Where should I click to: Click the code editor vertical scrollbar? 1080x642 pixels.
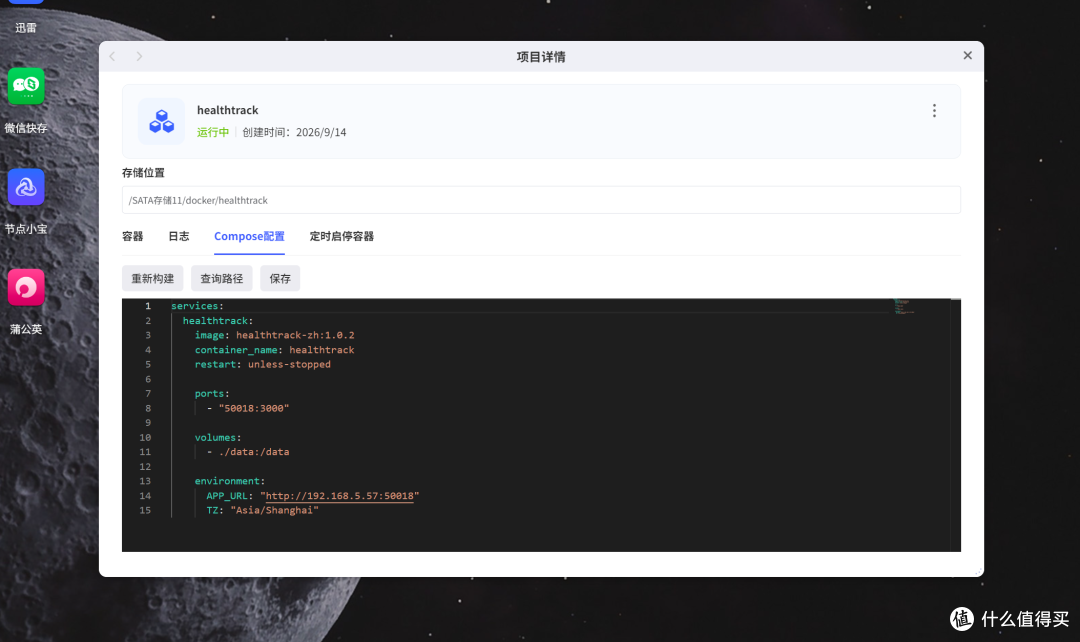[955, 425]
